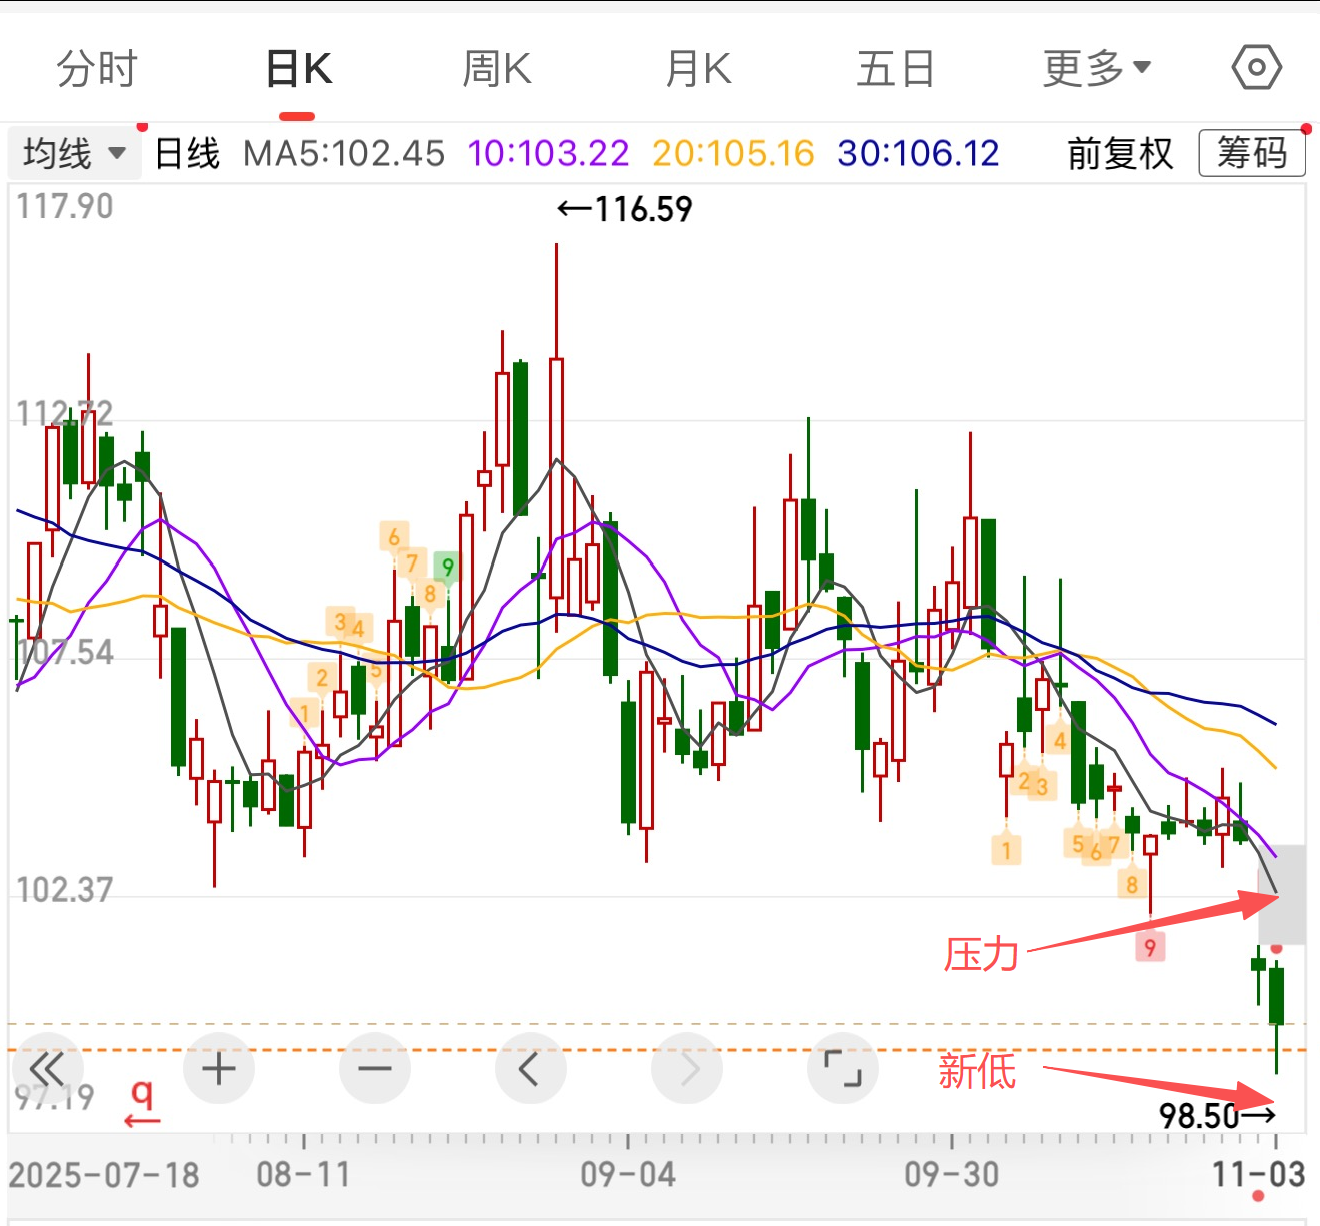Select the 月K monthly chart tab
Image resolution: width=1320 pixels, height=1226 pixels.
click(698, 69)
